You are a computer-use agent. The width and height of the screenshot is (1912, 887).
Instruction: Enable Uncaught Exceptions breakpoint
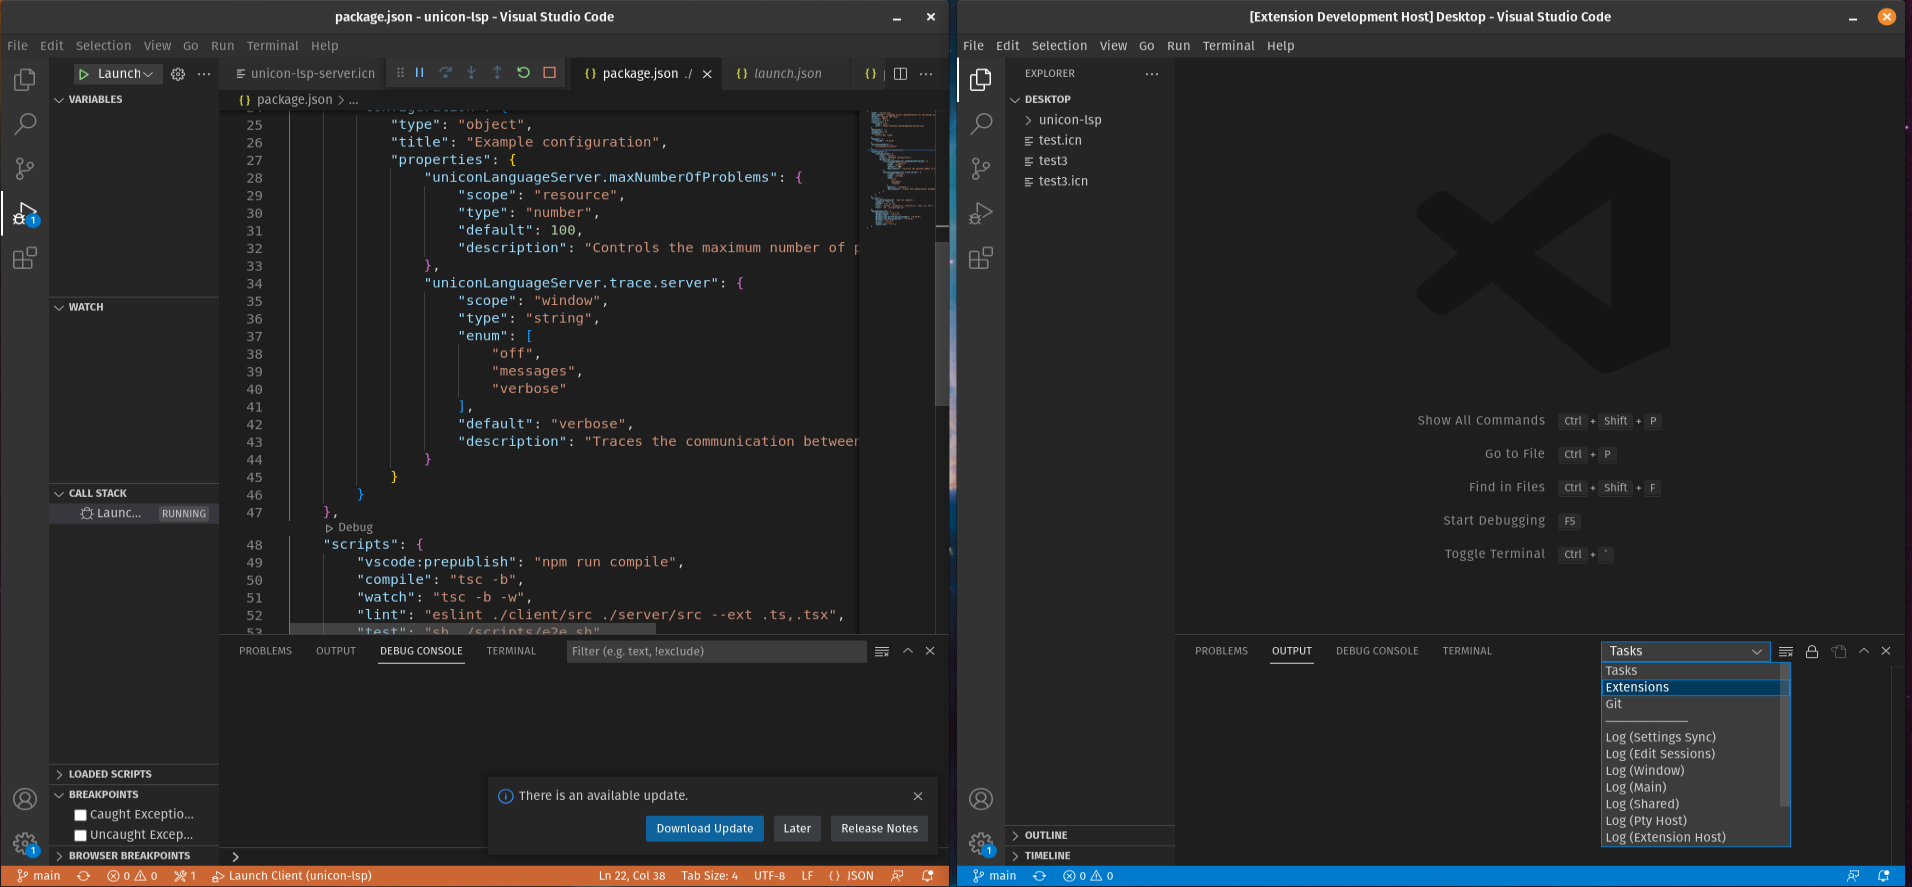81,835
